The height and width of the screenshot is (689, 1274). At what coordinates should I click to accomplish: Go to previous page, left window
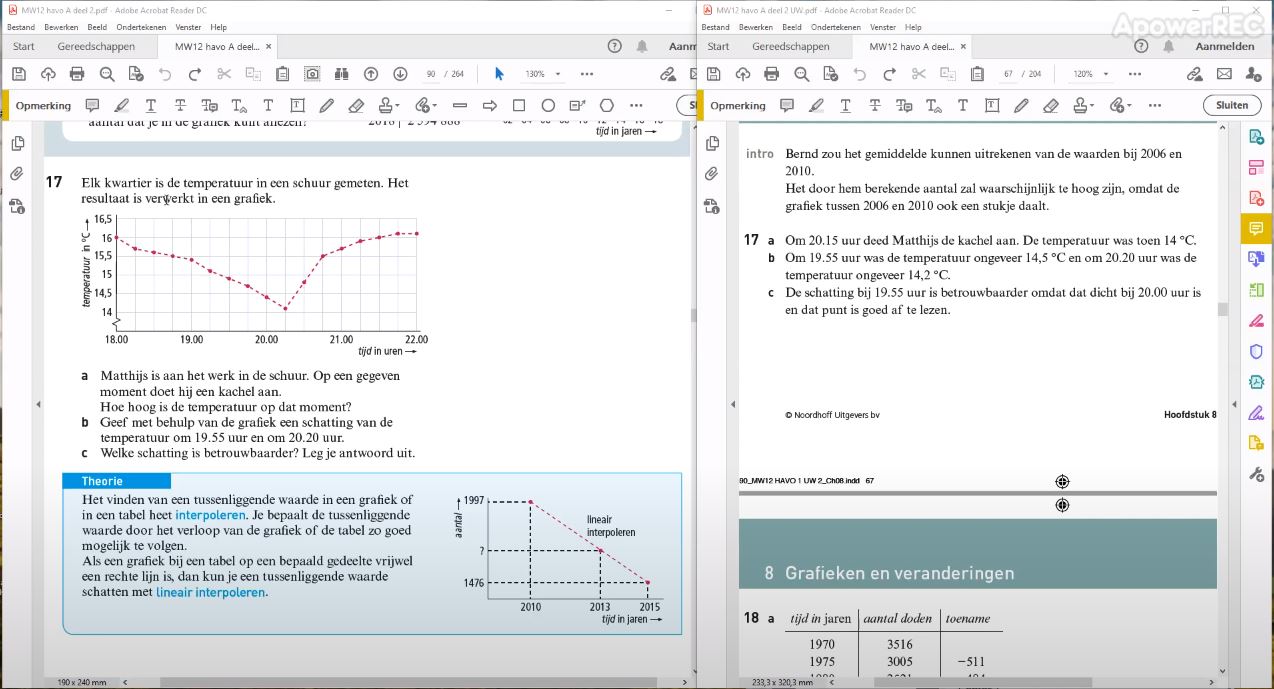371,74
